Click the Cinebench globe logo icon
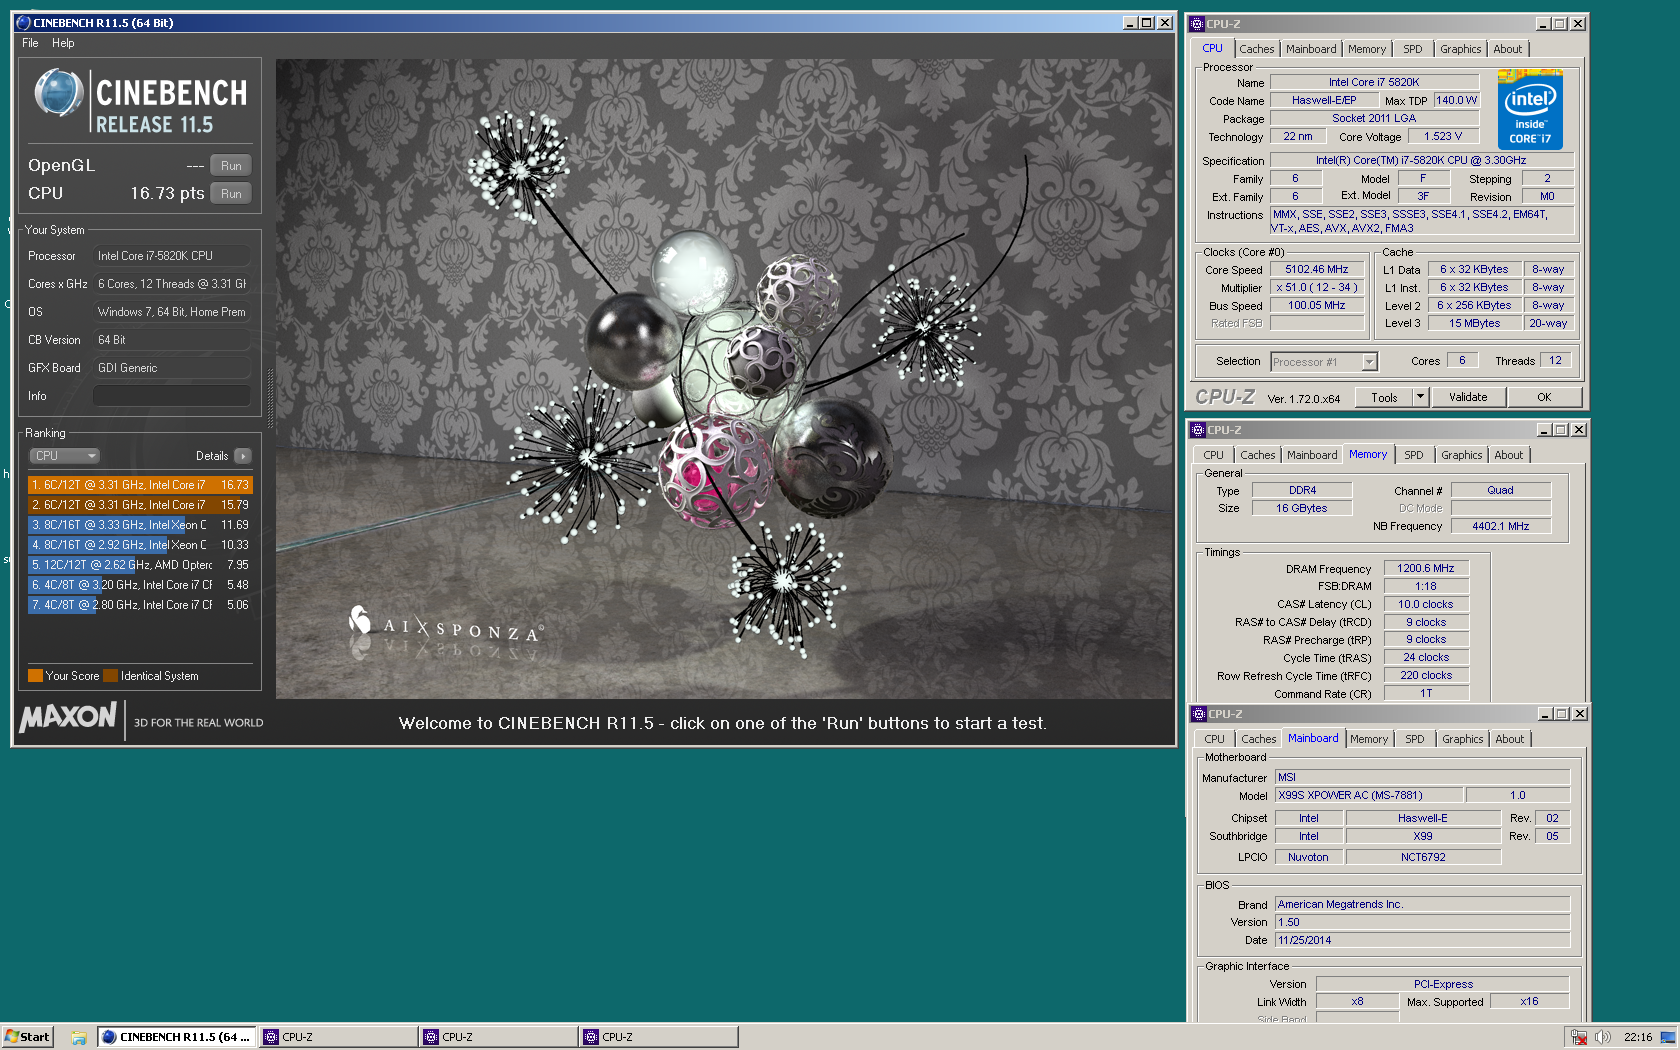Screen dimensions: 1680x1050 [59, 93]
